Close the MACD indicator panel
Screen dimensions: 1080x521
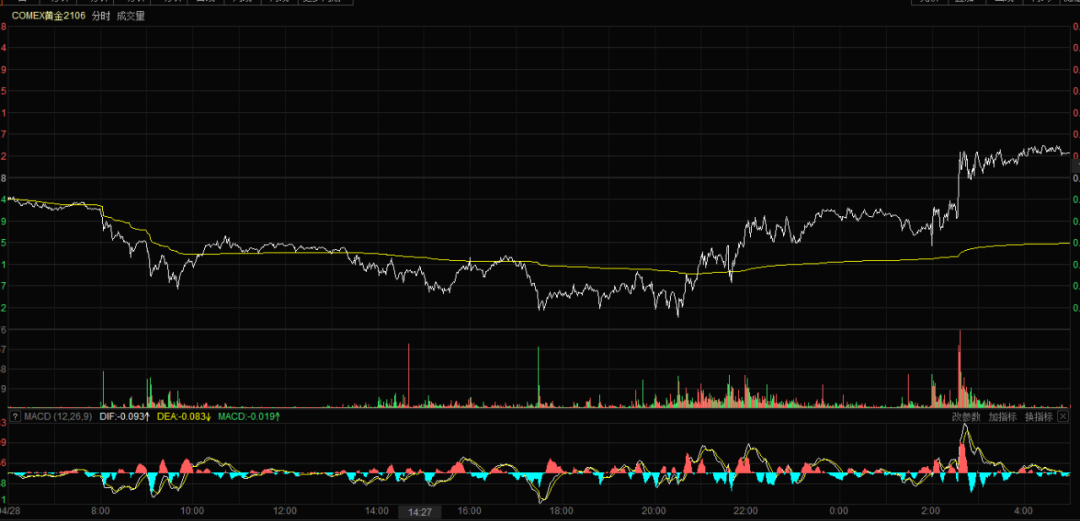[1063, 416]
